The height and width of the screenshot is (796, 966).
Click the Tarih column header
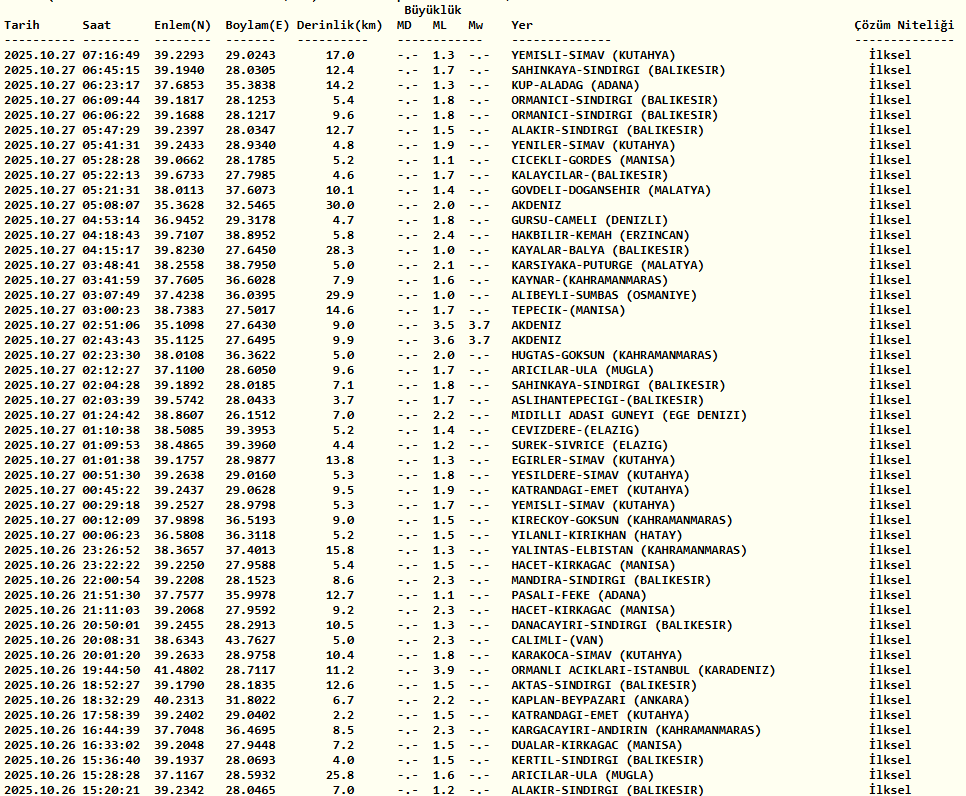point(24,24)
